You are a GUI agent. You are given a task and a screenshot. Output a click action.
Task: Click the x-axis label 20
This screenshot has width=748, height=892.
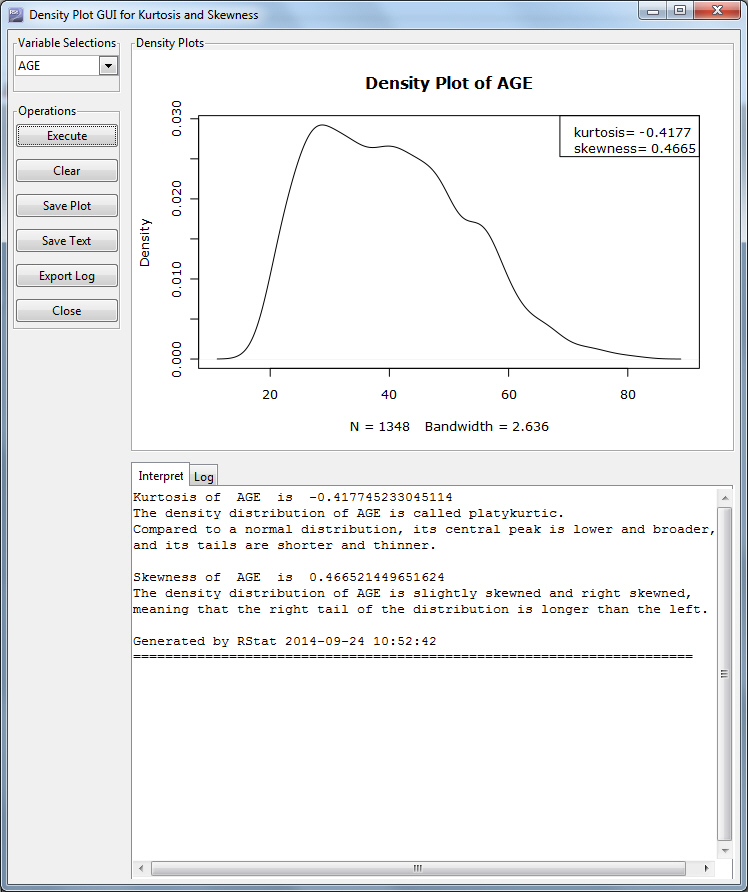[270, 395]
